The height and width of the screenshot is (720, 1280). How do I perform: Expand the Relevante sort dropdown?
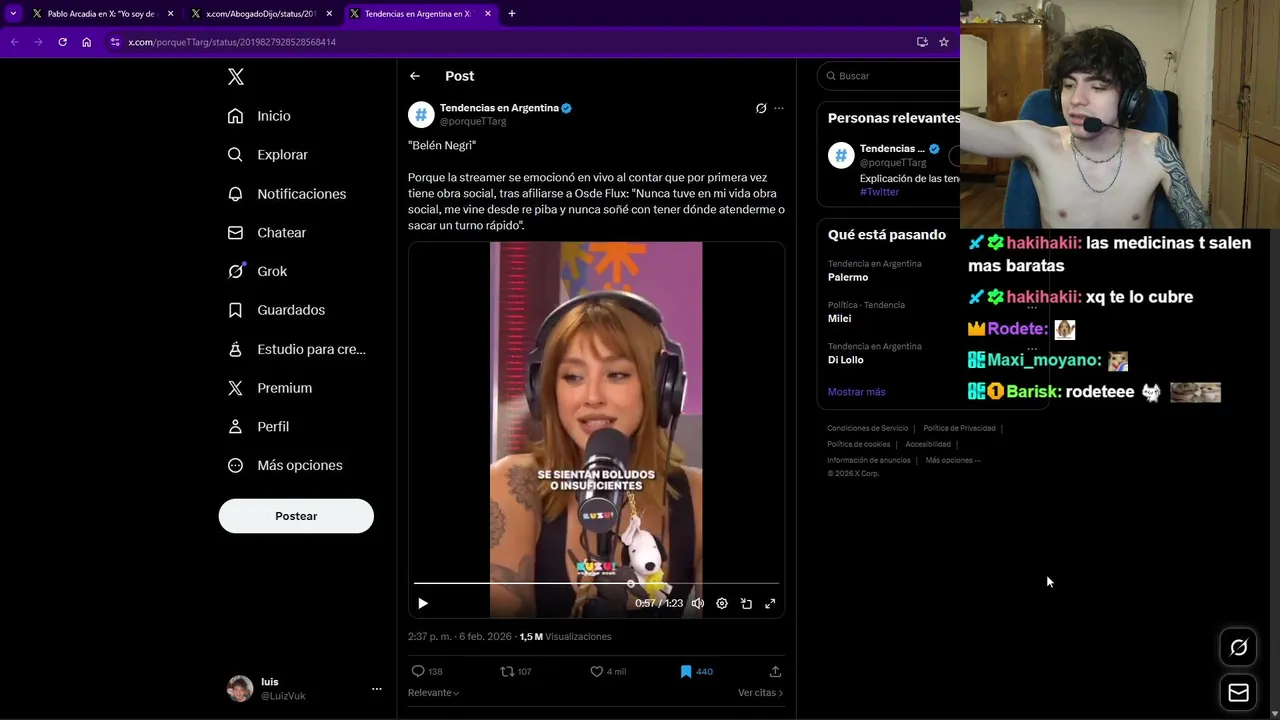pyautogui.click(x=433, y=693)
